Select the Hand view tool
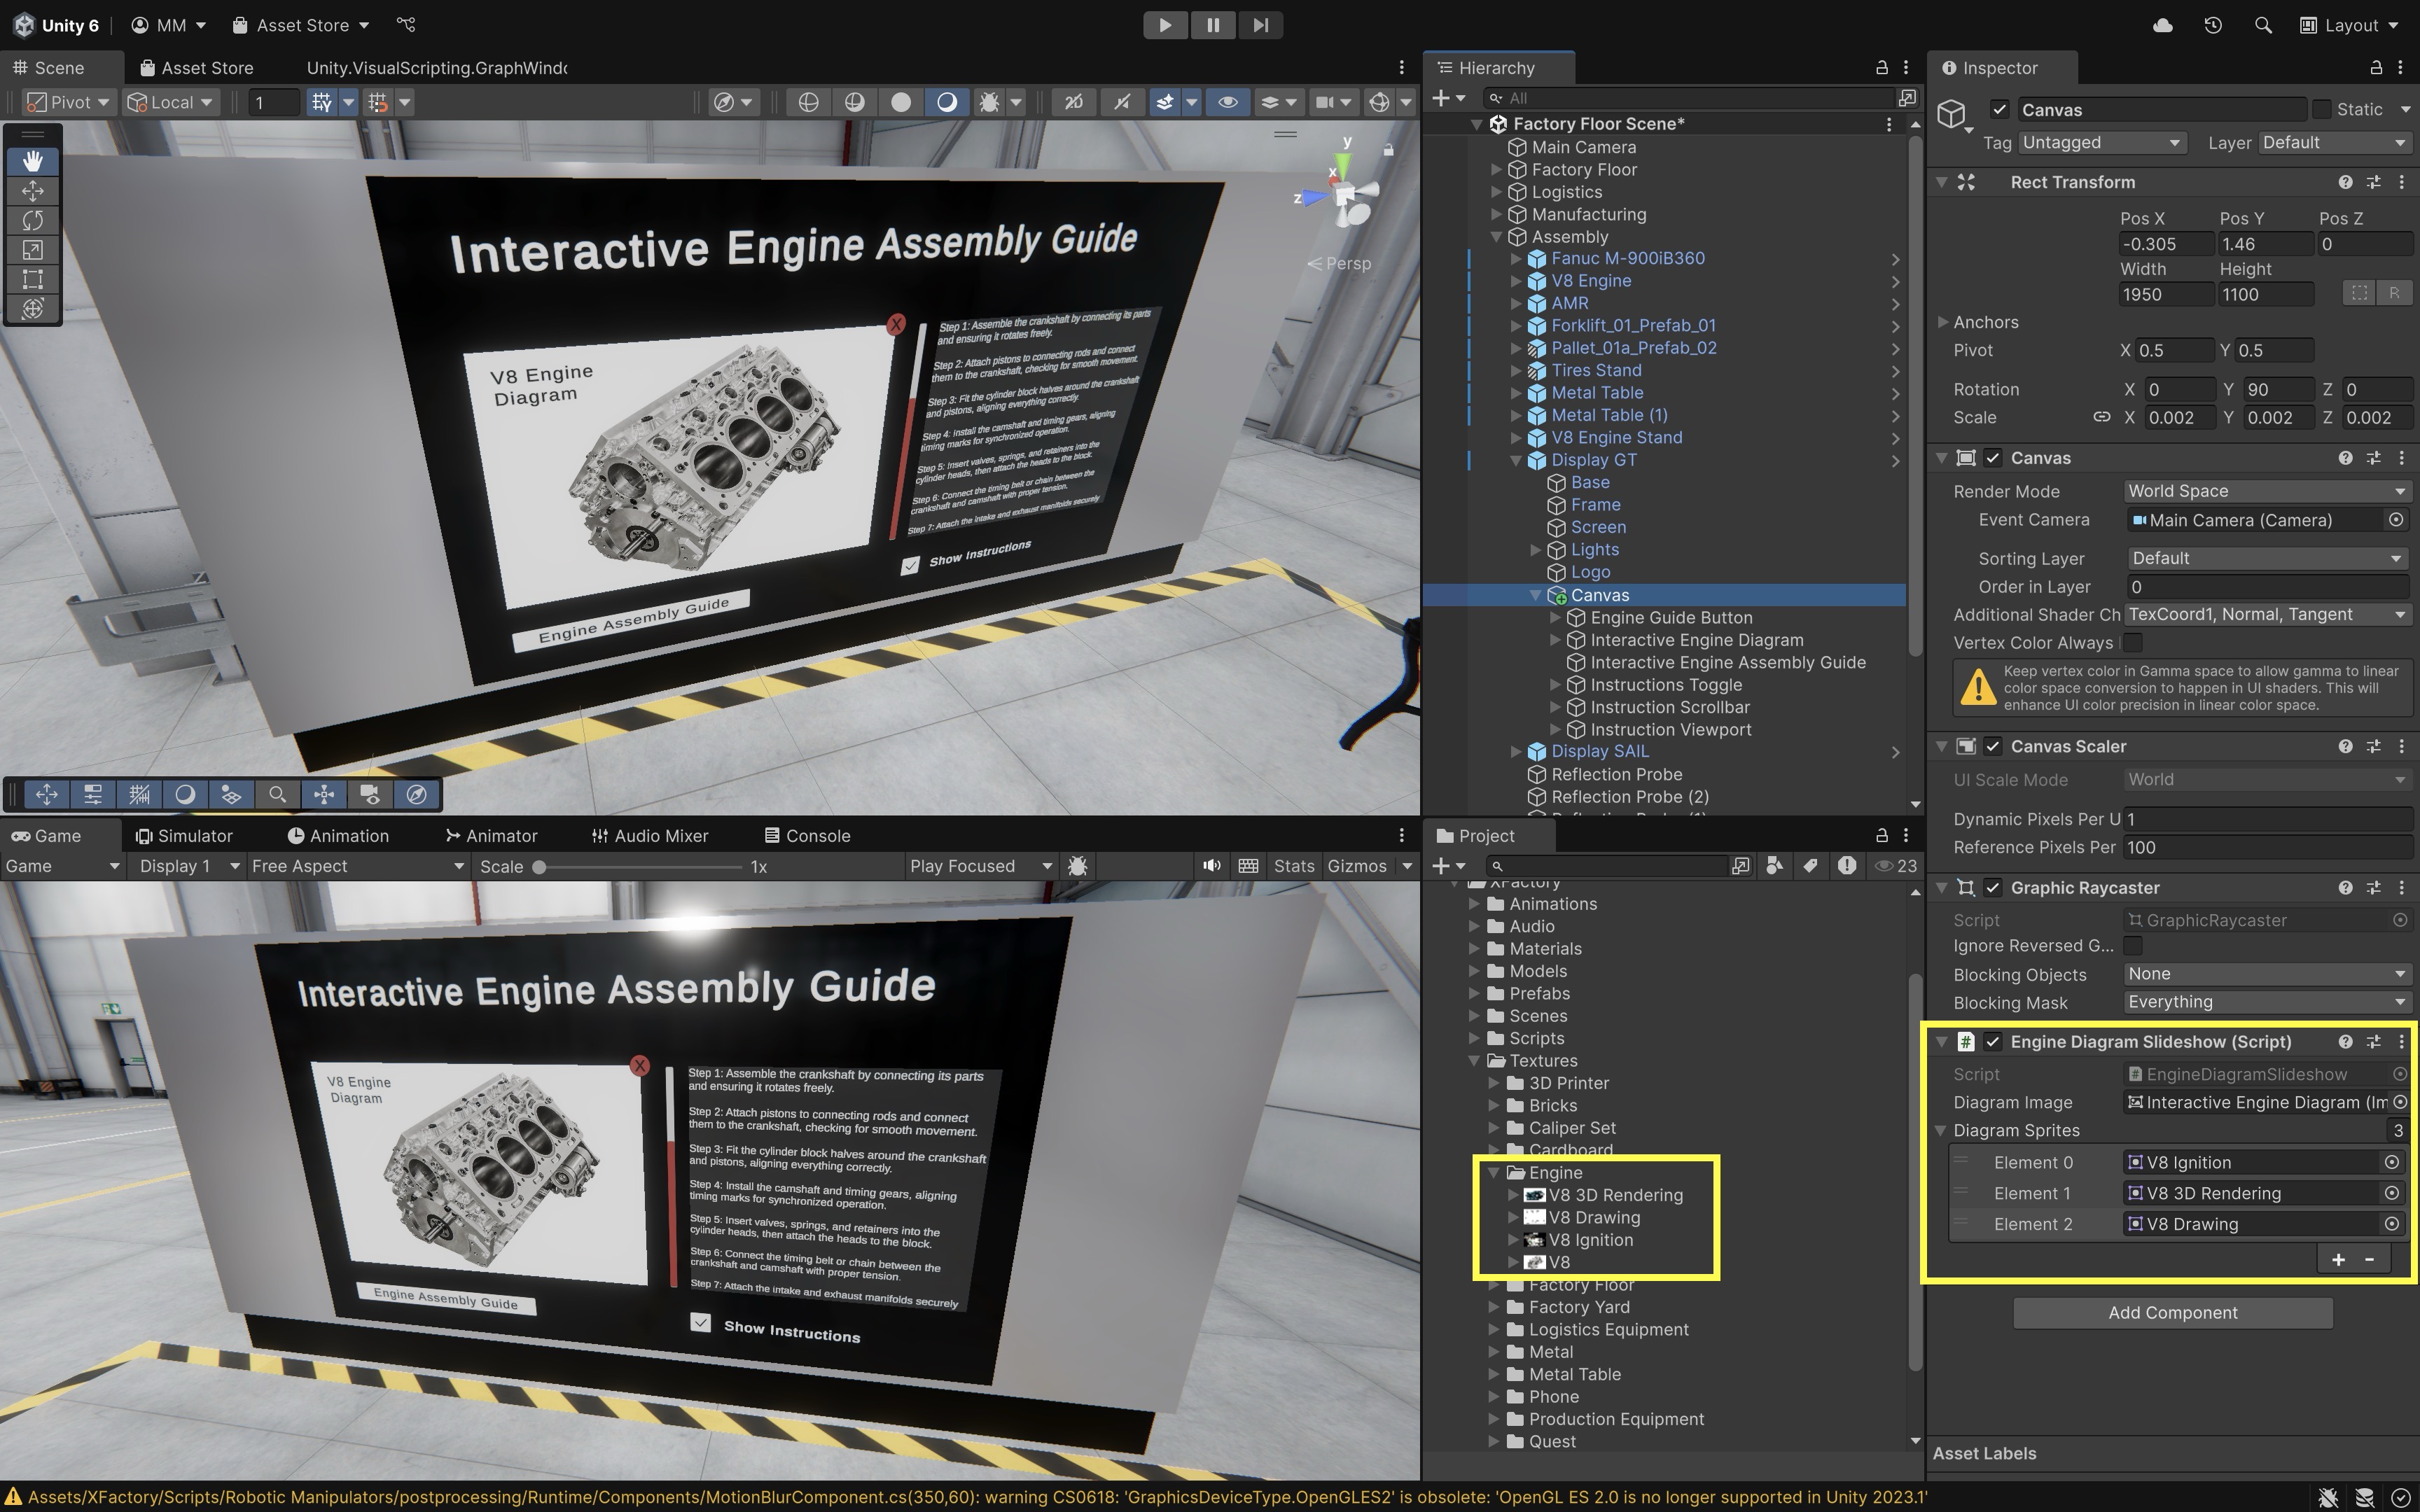Image resolution: width=2420 pixels, height=1512 pixels. 33,161
